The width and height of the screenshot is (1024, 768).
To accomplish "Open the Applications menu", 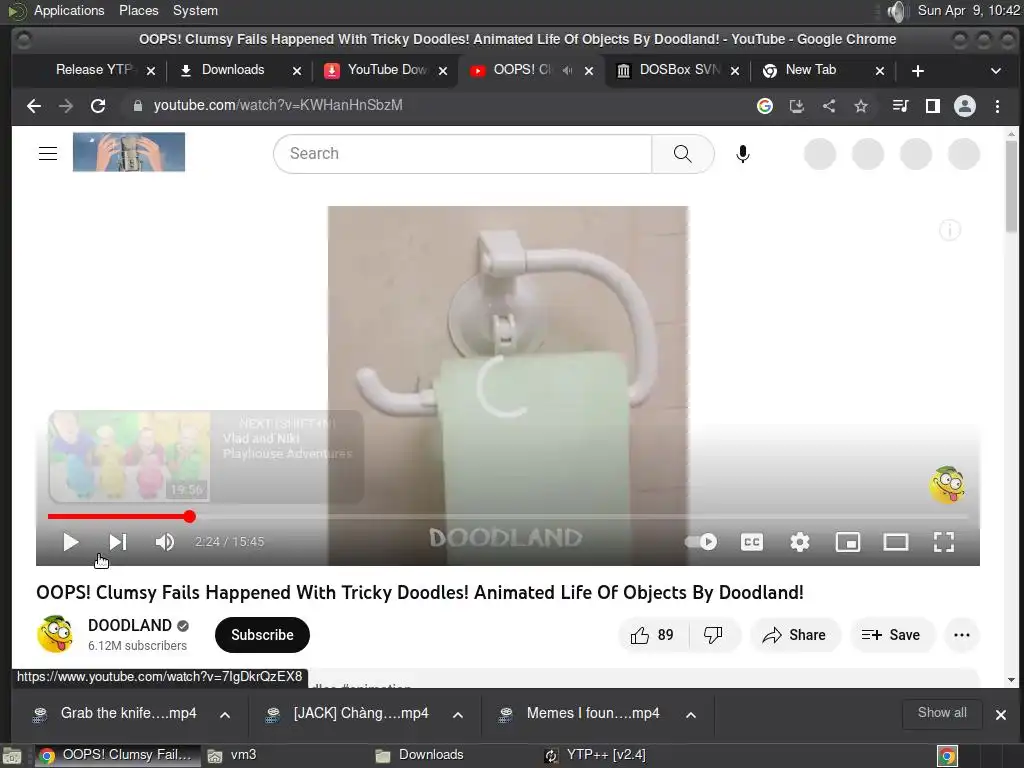I will (69, 10).
